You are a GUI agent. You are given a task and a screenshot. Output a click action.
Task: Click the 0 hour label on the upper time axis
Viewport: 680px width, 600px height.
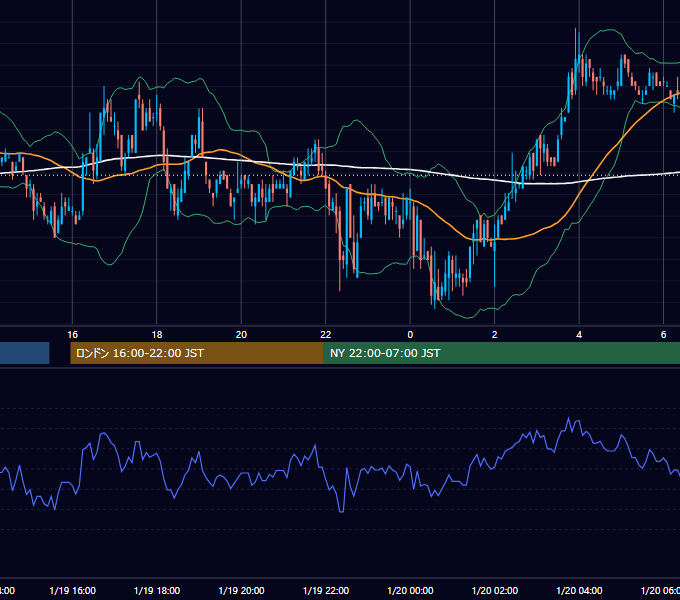410,335
